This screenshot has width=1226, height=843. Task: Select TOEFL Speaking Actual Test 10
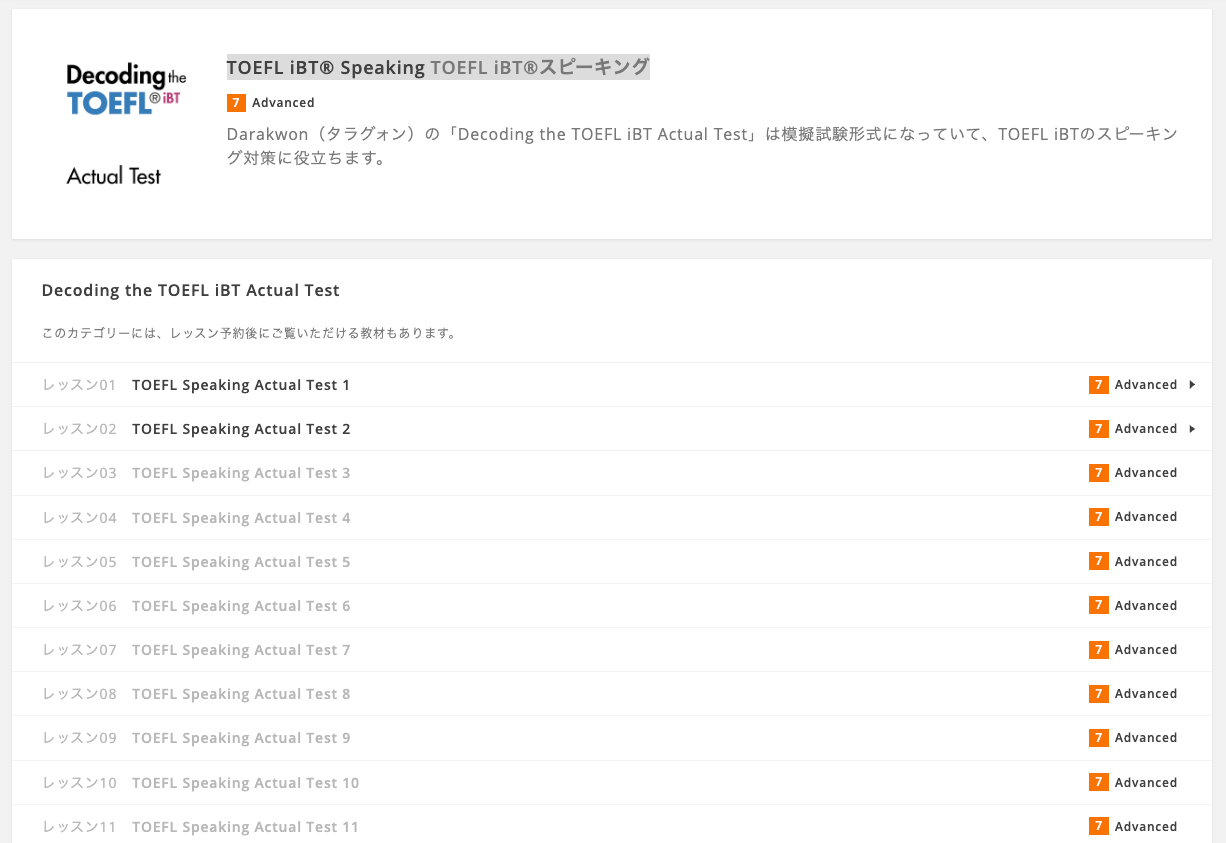246,783
